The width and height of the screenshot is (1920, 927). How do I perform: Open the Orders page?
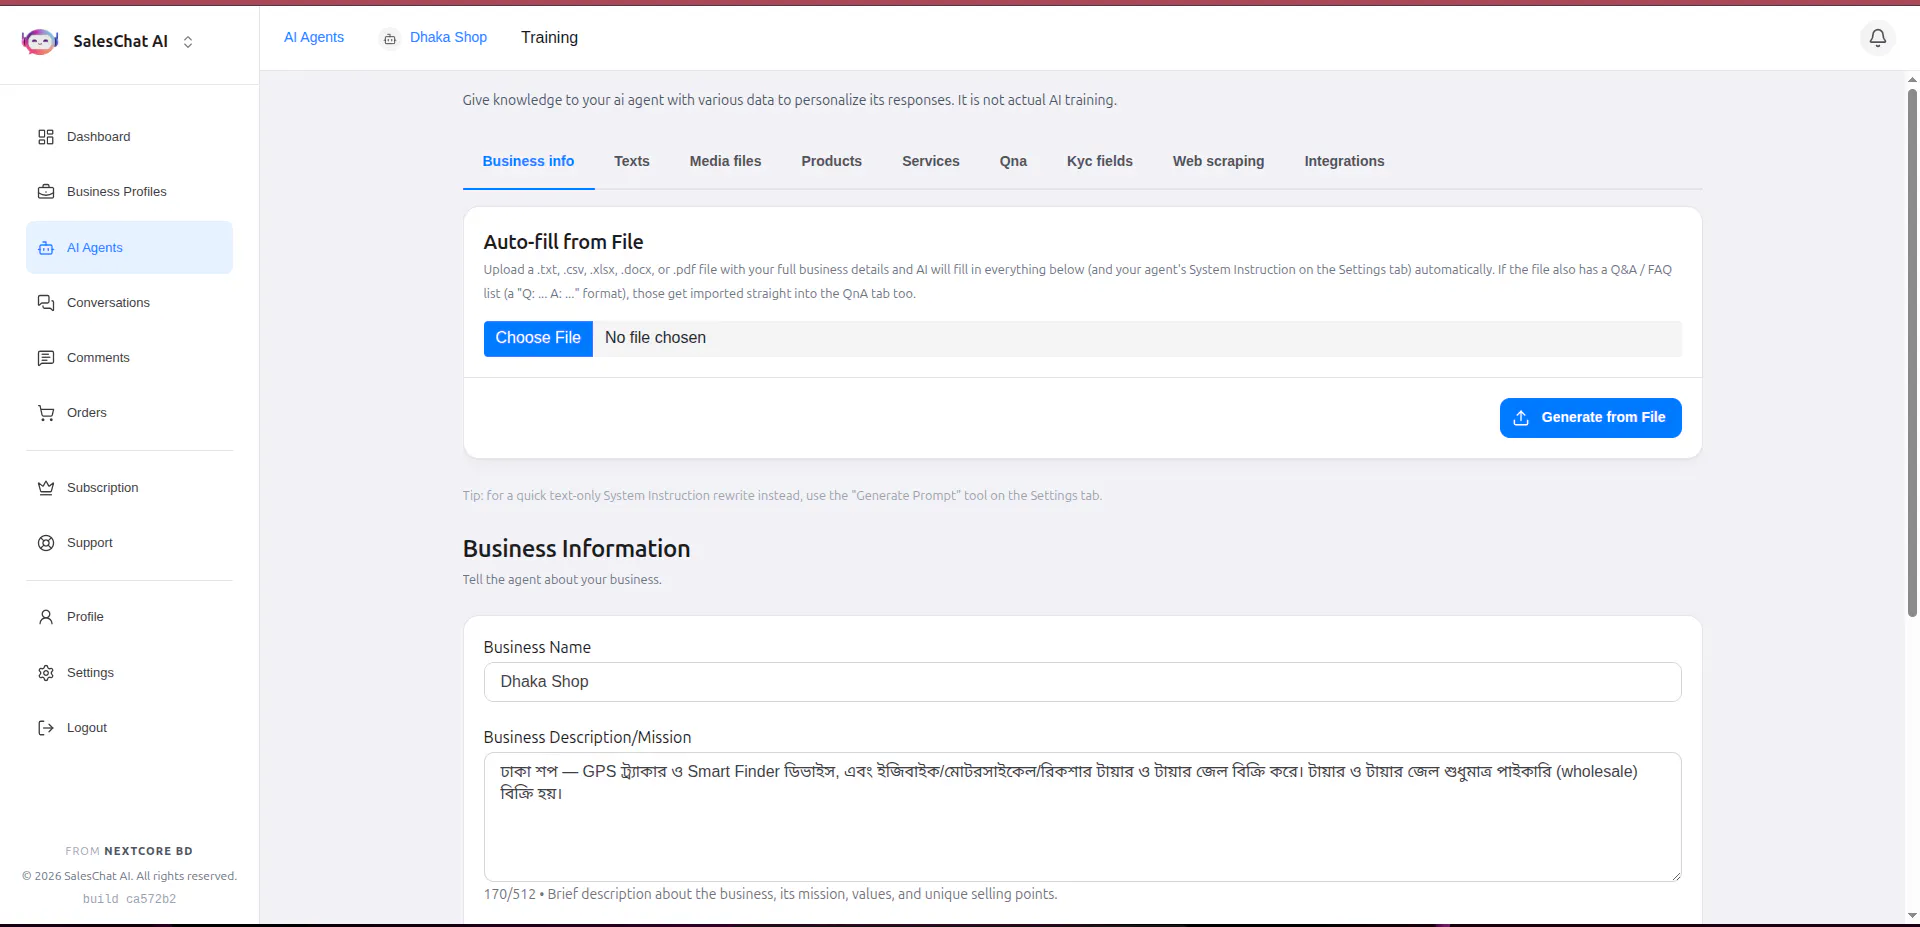pos(129,413)
